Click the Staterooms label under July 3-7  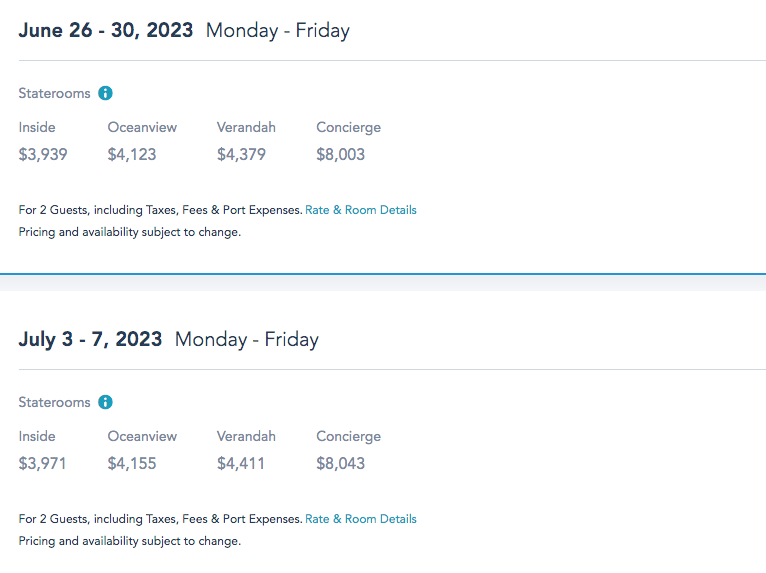(54, 402)
